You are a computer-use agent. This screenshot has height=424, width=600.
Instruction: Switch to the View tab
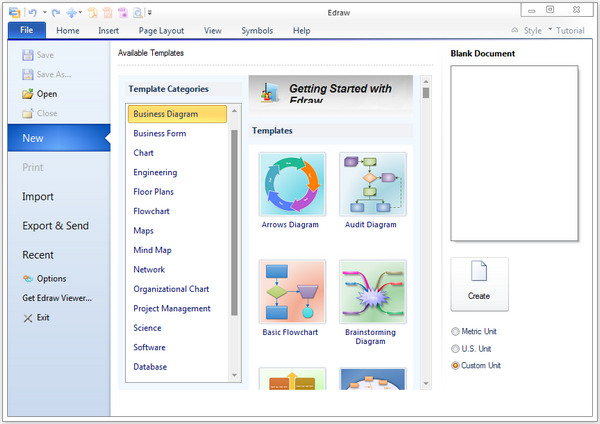pyautogui.click(x=212, y=31)
